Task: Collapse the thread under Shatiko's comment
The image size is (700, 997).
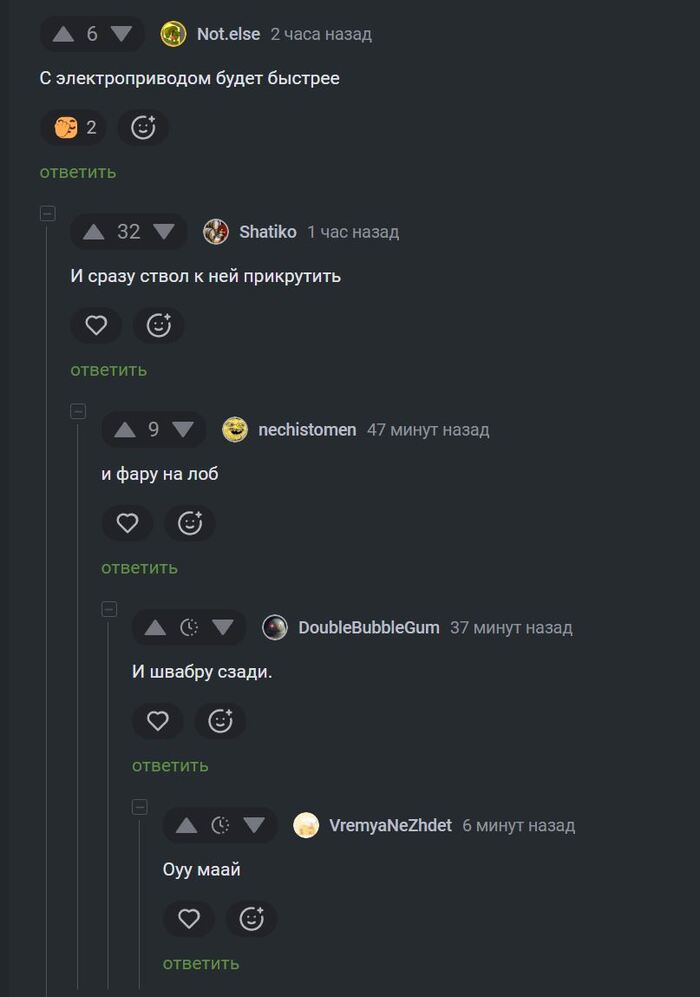Action: (x=47, y=213)
